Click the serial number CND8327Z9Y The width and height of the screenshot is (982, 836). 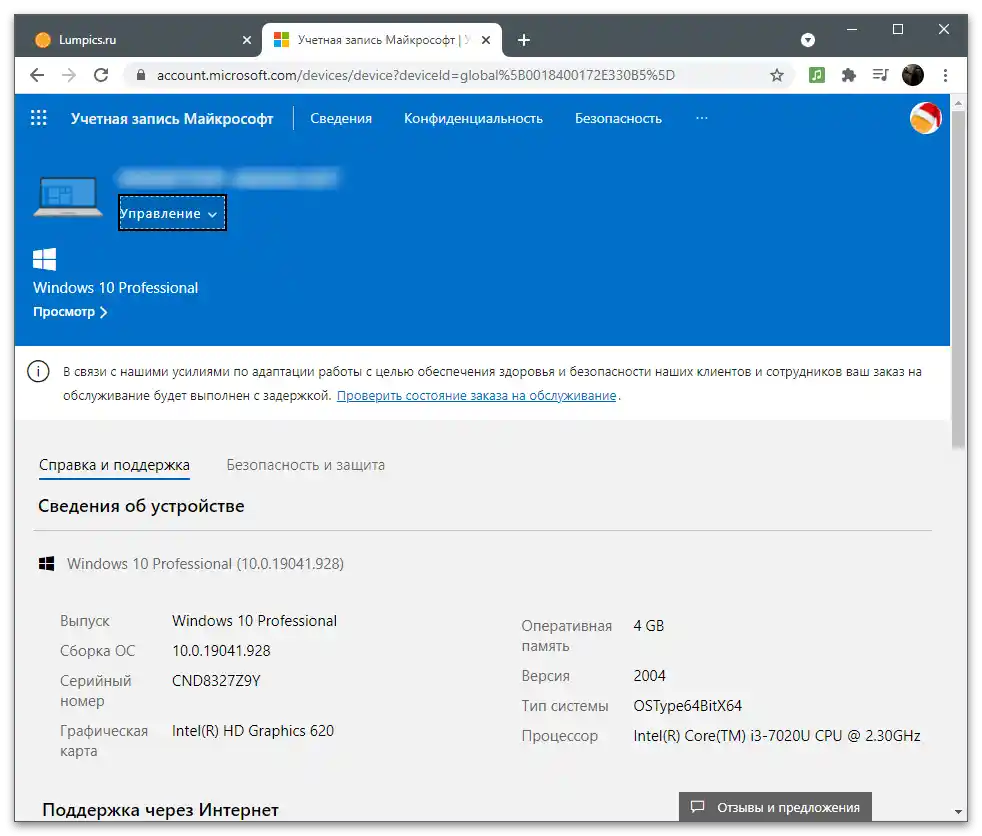[216, 681]
